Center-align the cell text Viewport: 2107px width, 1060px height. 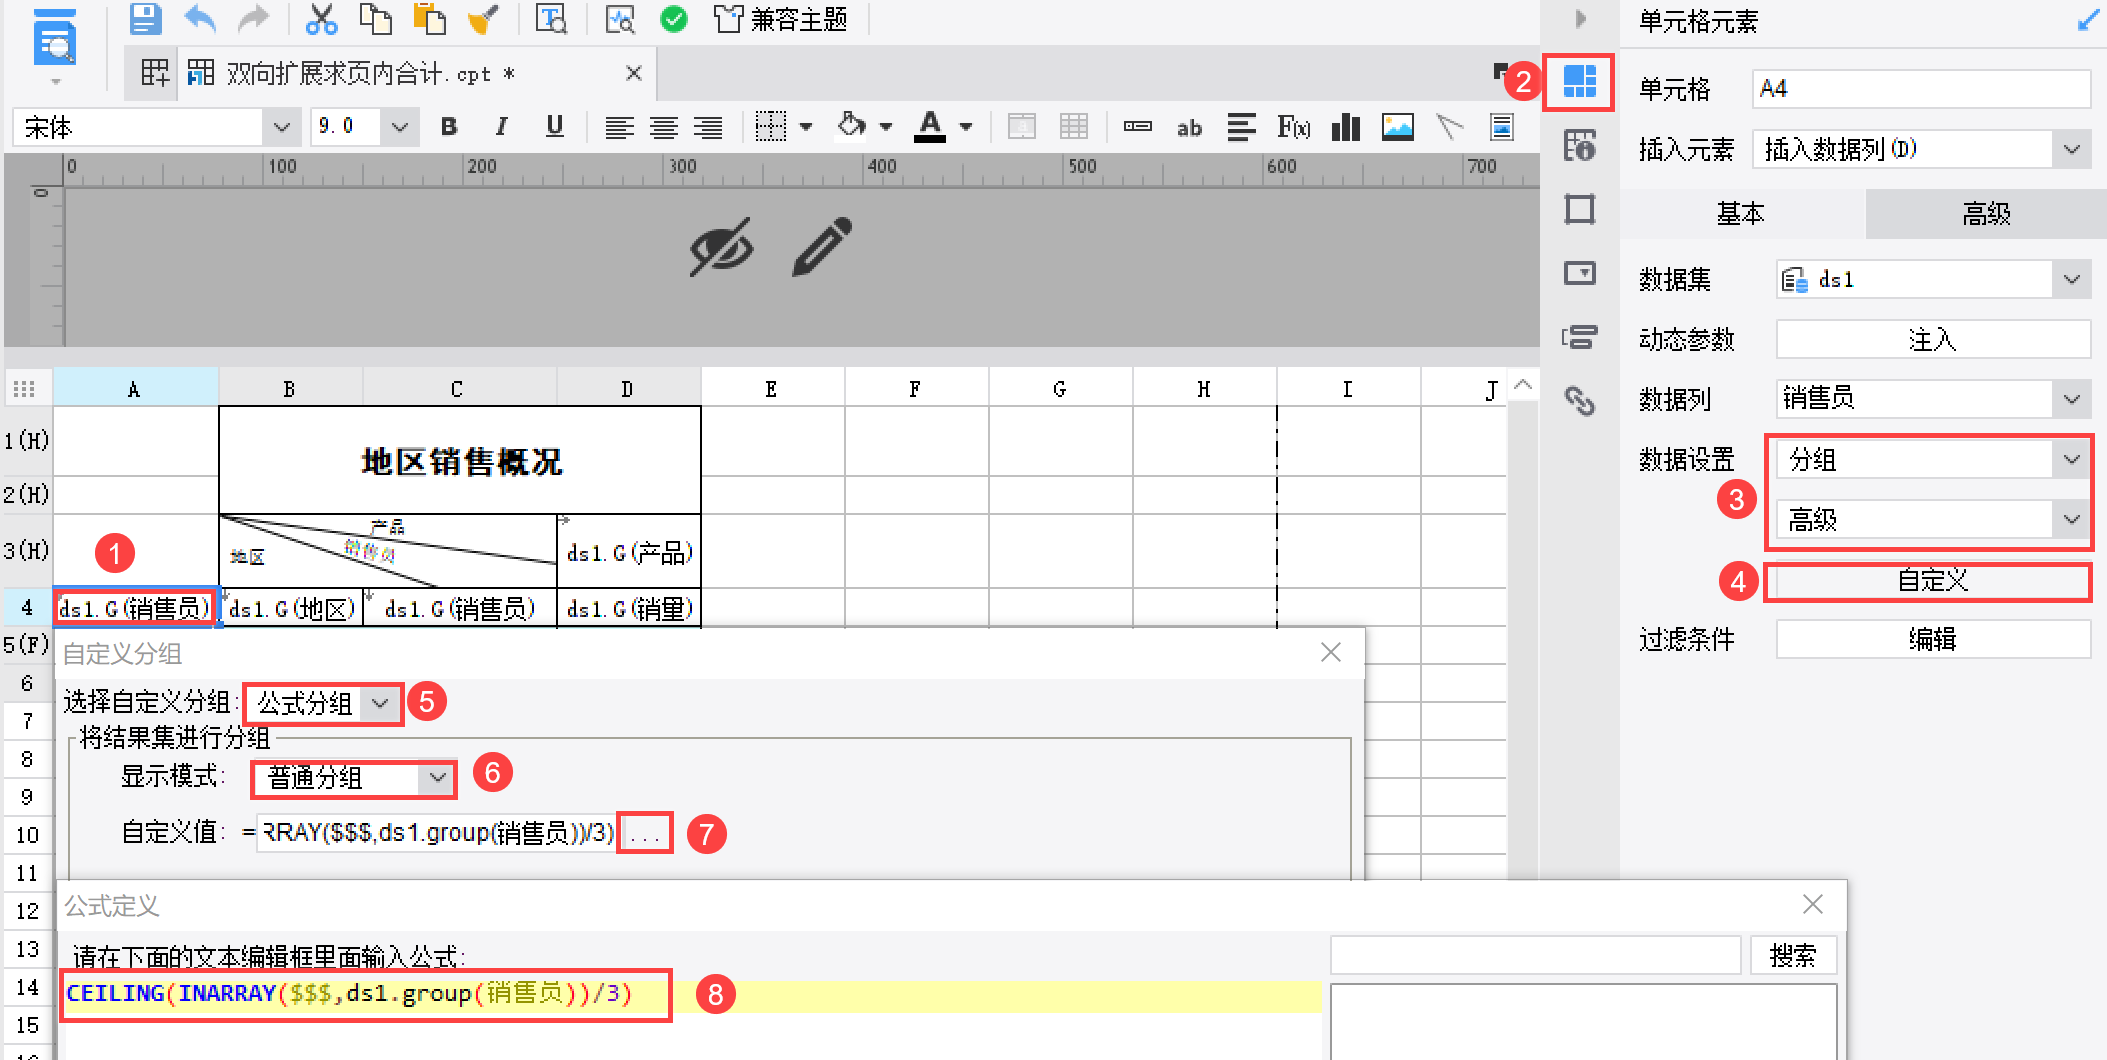(664, 127)
